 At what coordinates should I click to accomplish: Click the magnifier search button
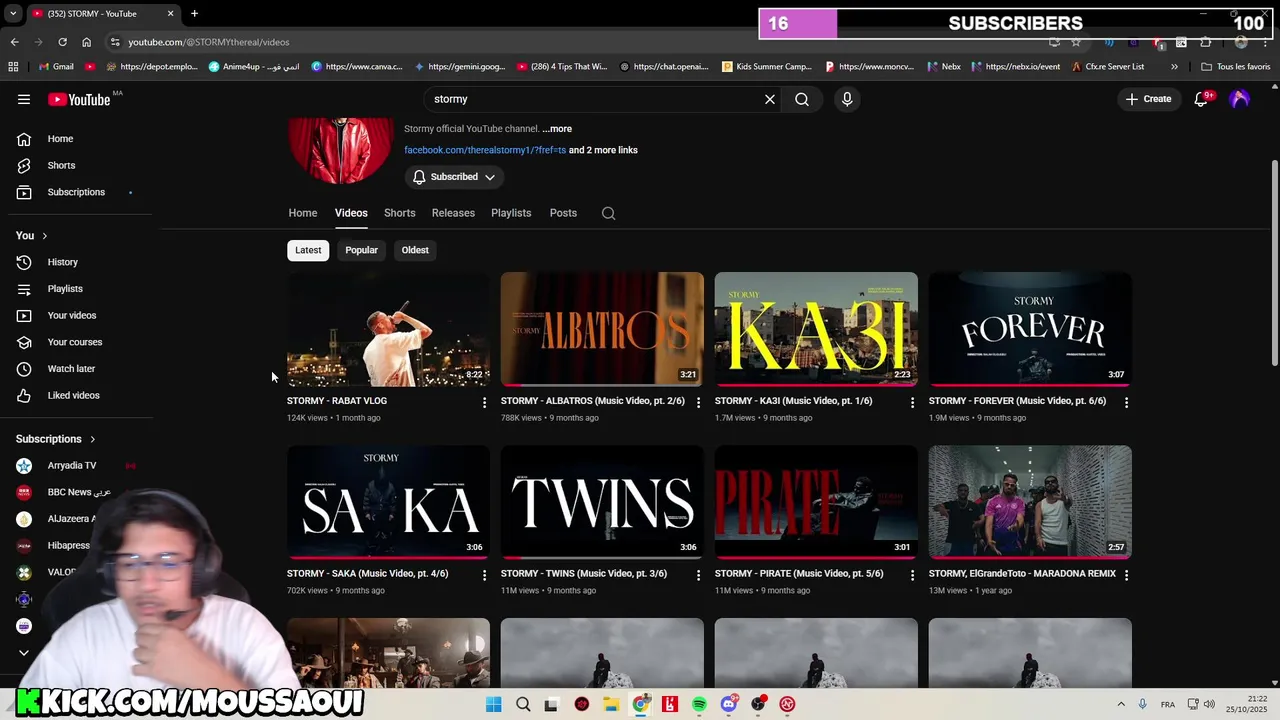tap(802, 99)
